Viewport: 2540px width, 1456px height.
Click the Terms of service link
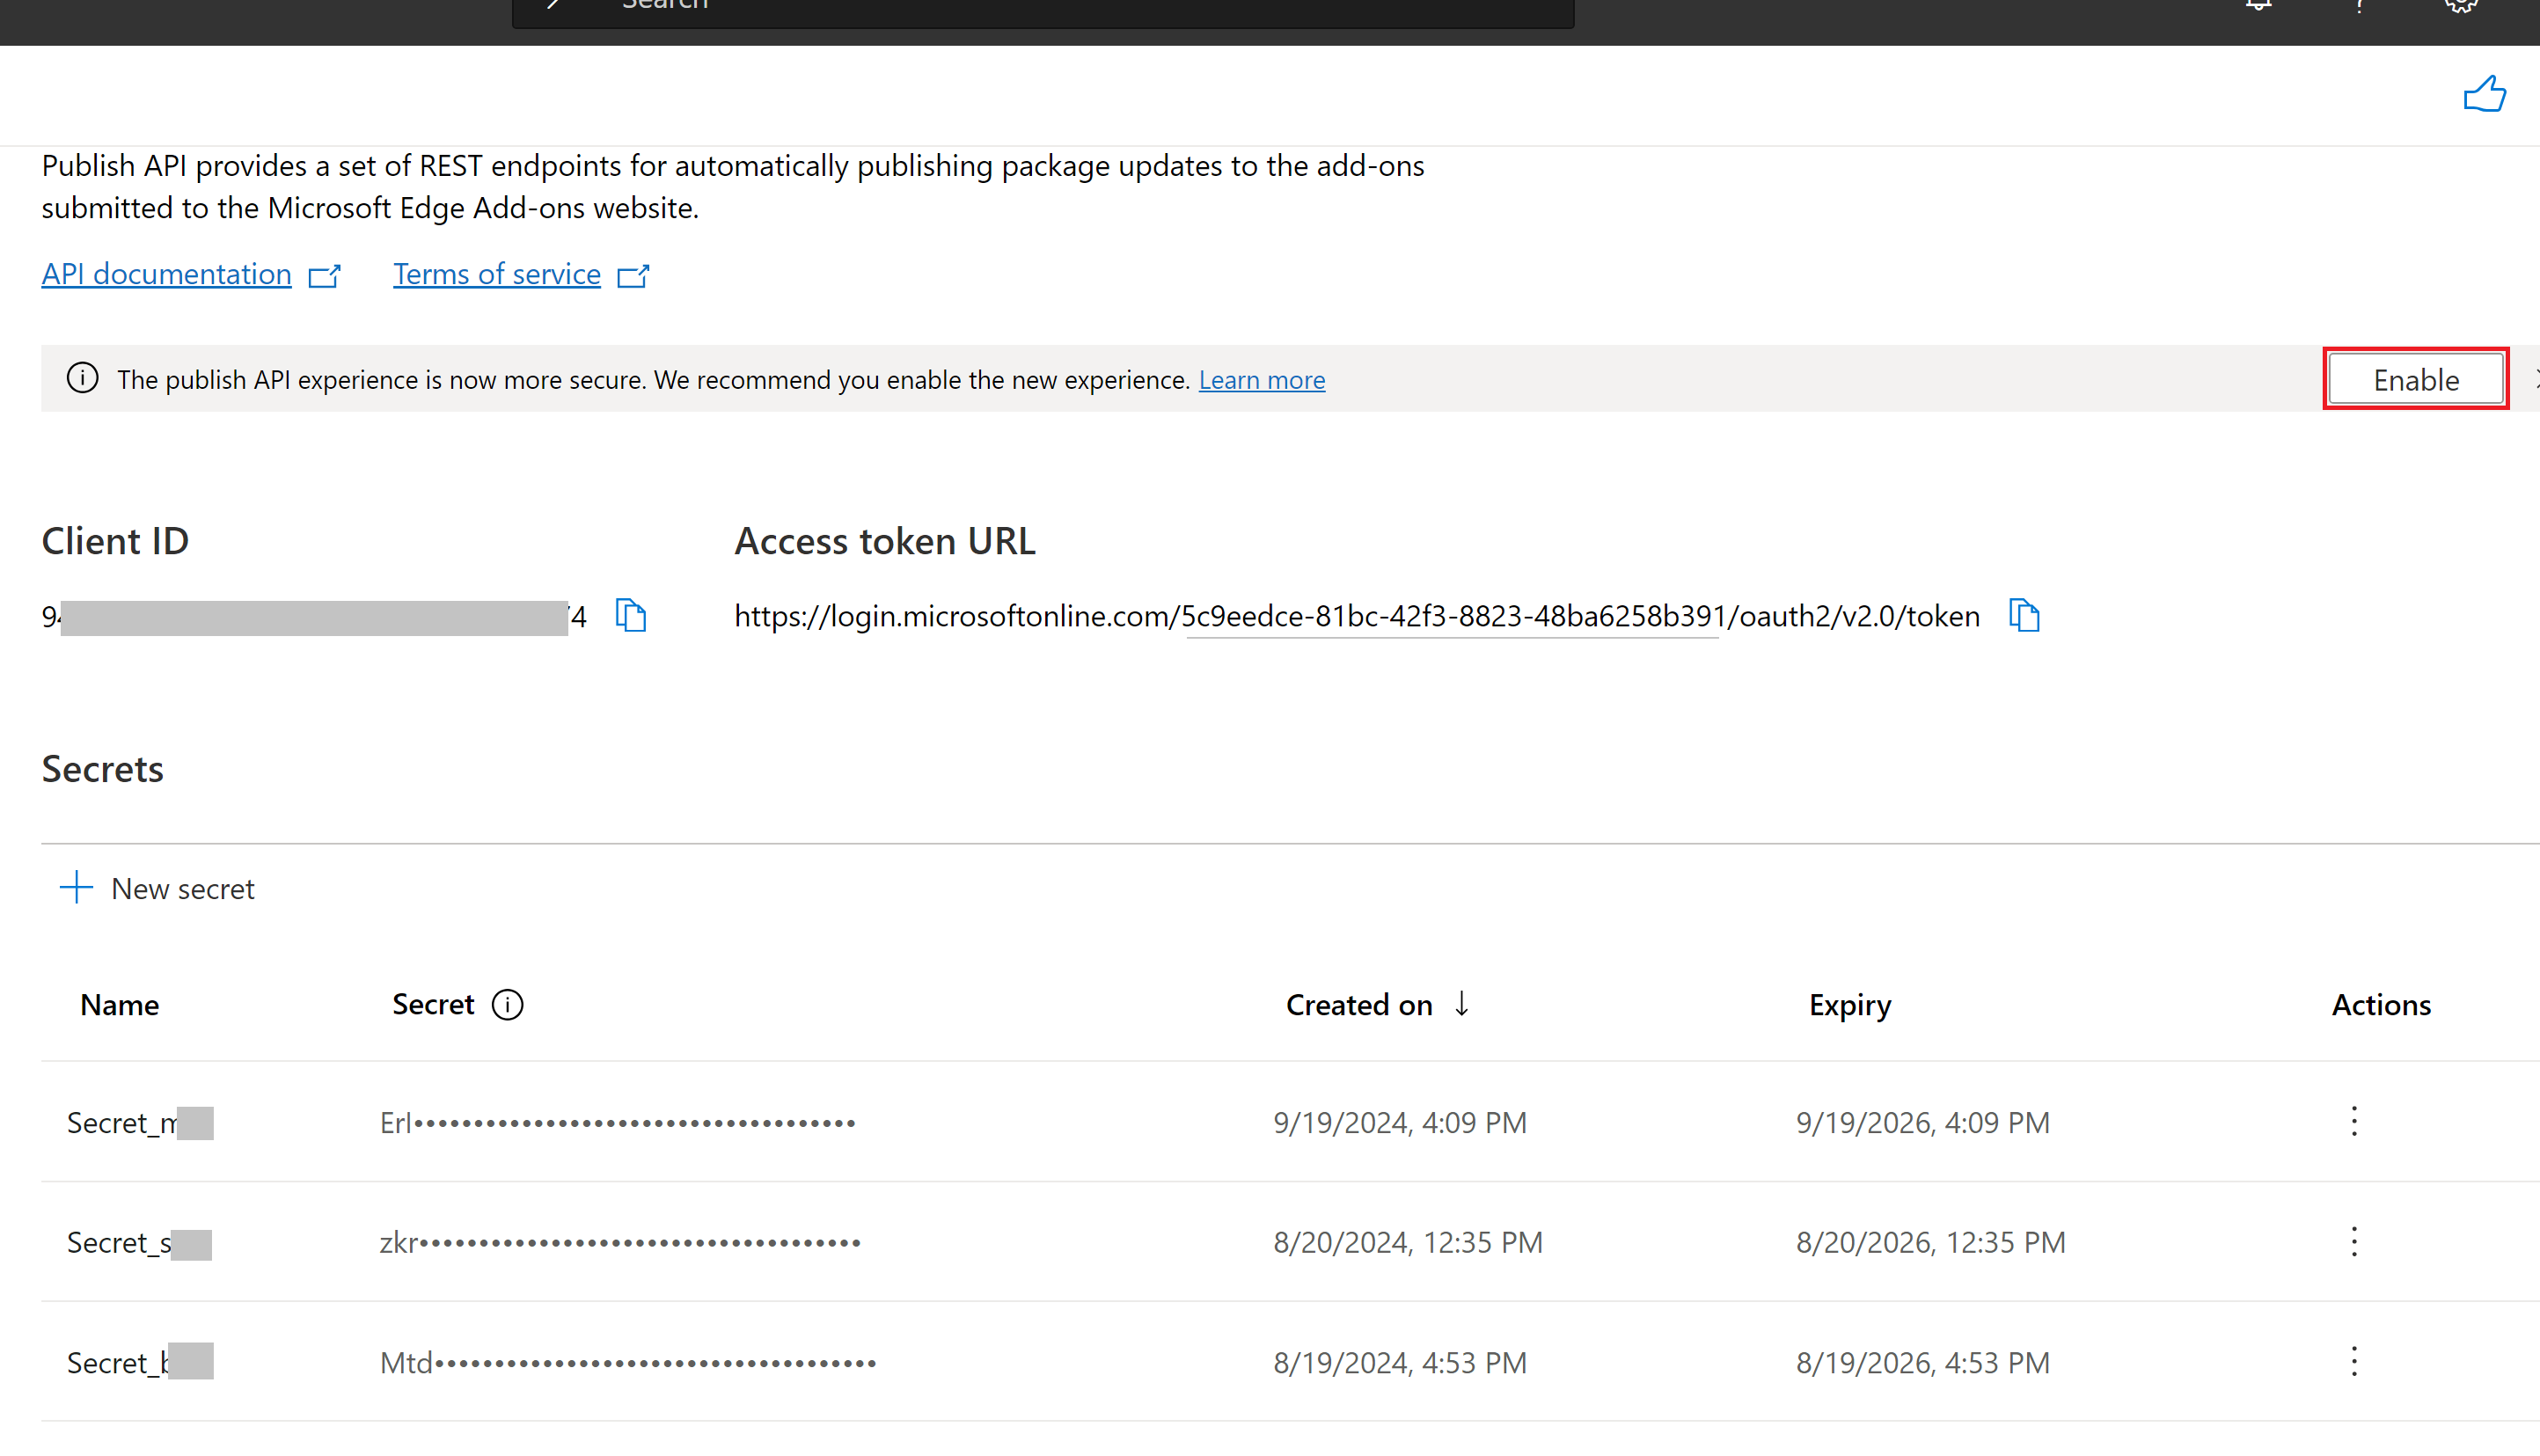pos(494,274)
